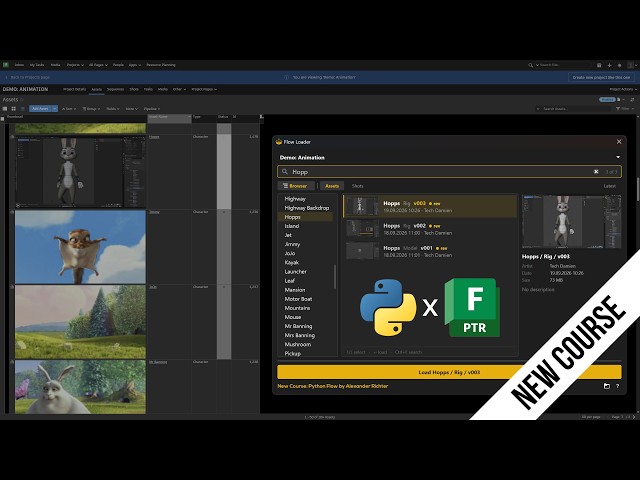Open the More menu in assets toolbar
Viewport: 640px width, 480px height.
point(131,109)
